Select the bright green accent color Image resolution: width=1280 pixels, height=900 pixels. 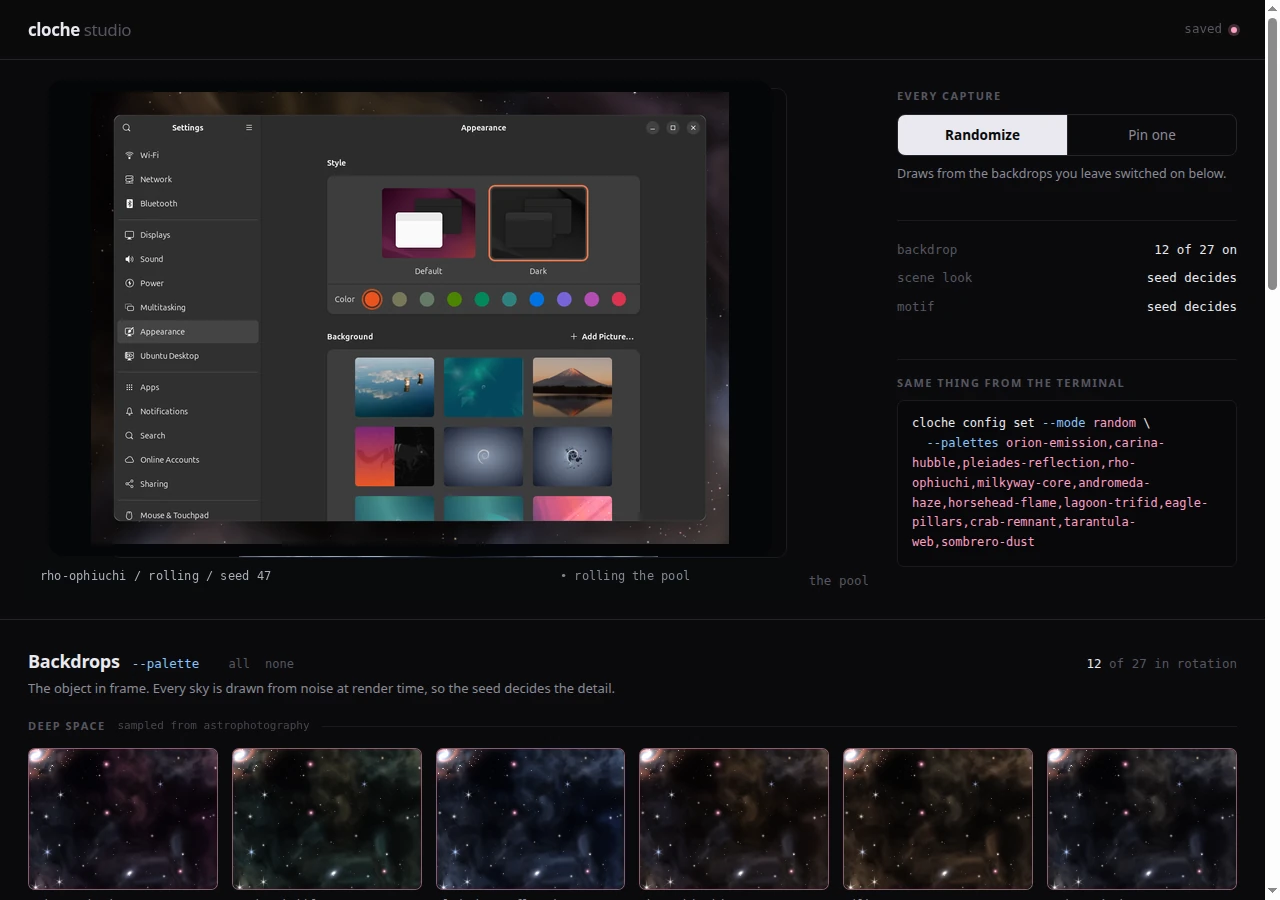[x=454, y=299]
